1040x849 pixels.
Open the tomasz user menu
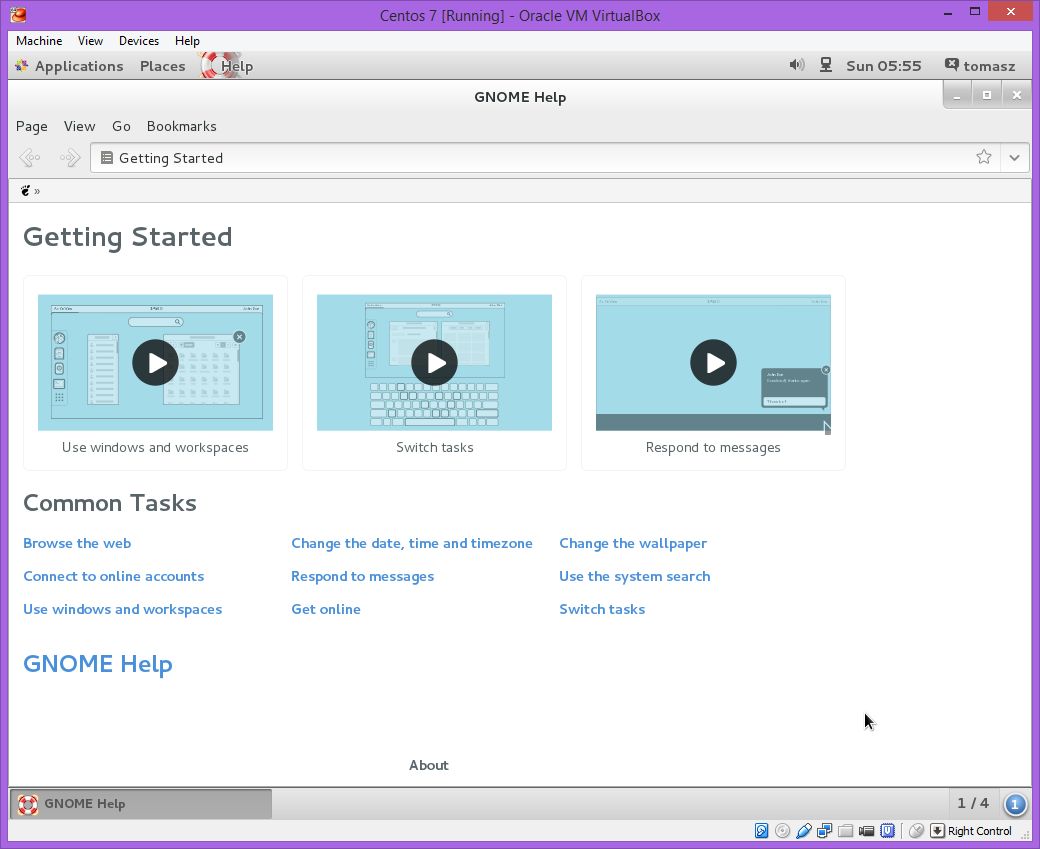point(980,66)
